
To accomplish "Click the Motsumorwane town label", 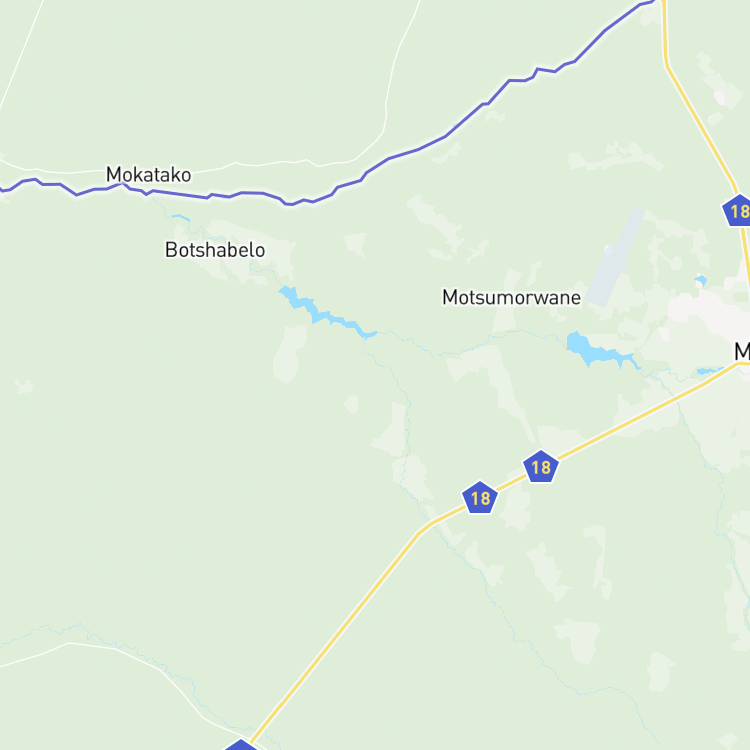I will (x=511, y=297).
